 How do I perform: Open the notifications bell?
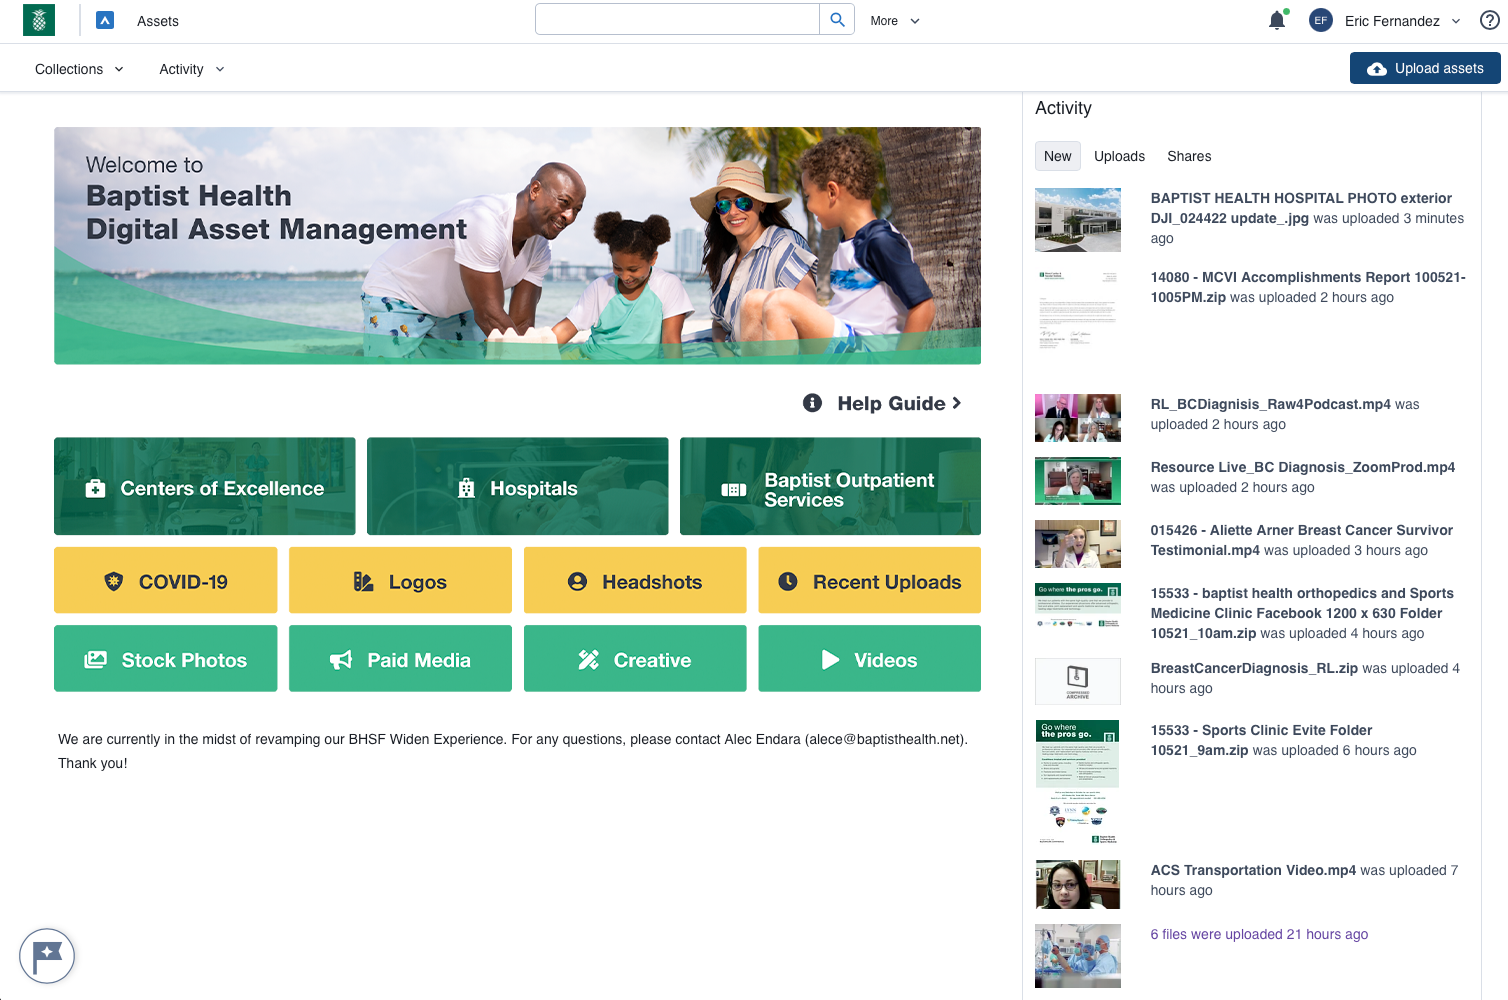1277,19
